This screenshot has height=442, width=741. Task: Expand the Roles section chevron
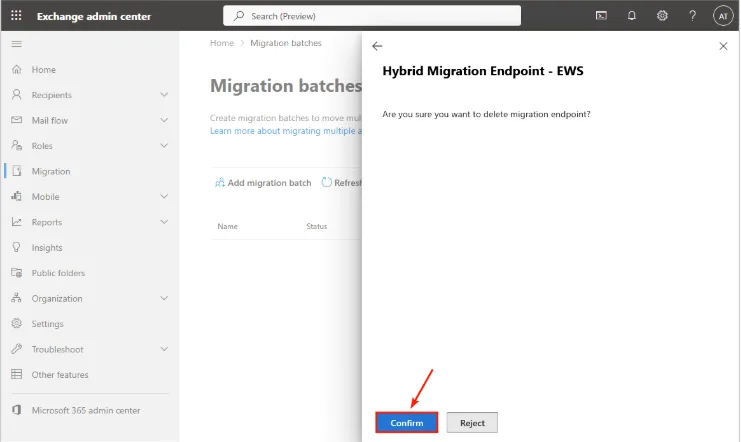pyautogui.click(x=164, y=146)
